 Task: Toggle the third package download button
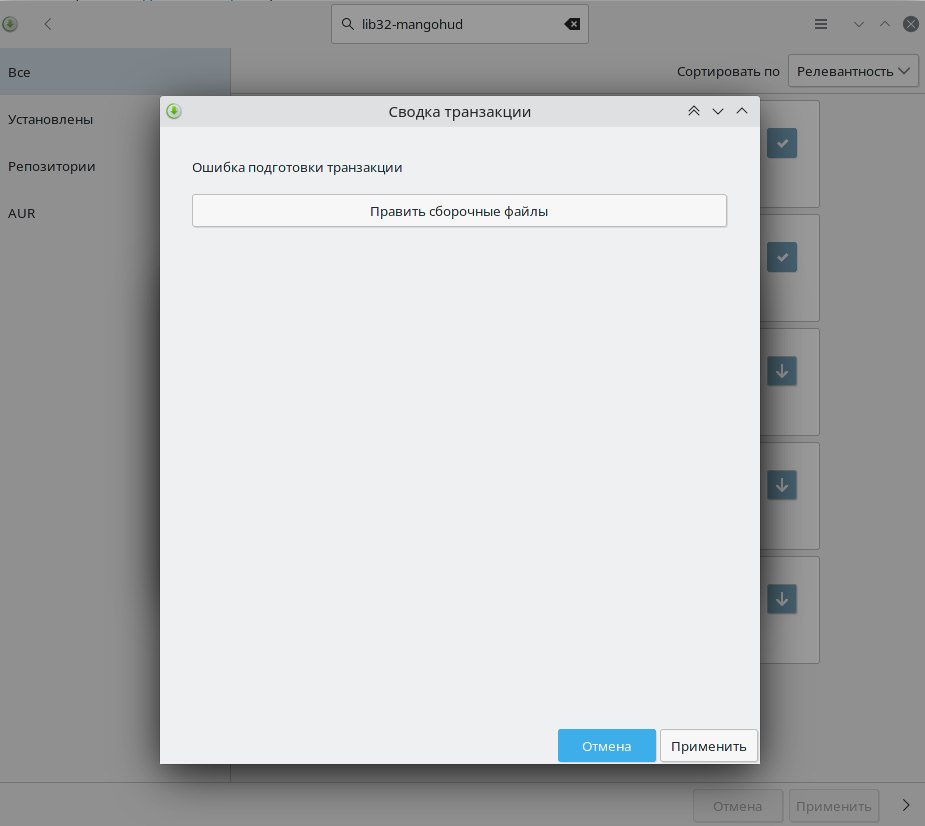[782, 371]
